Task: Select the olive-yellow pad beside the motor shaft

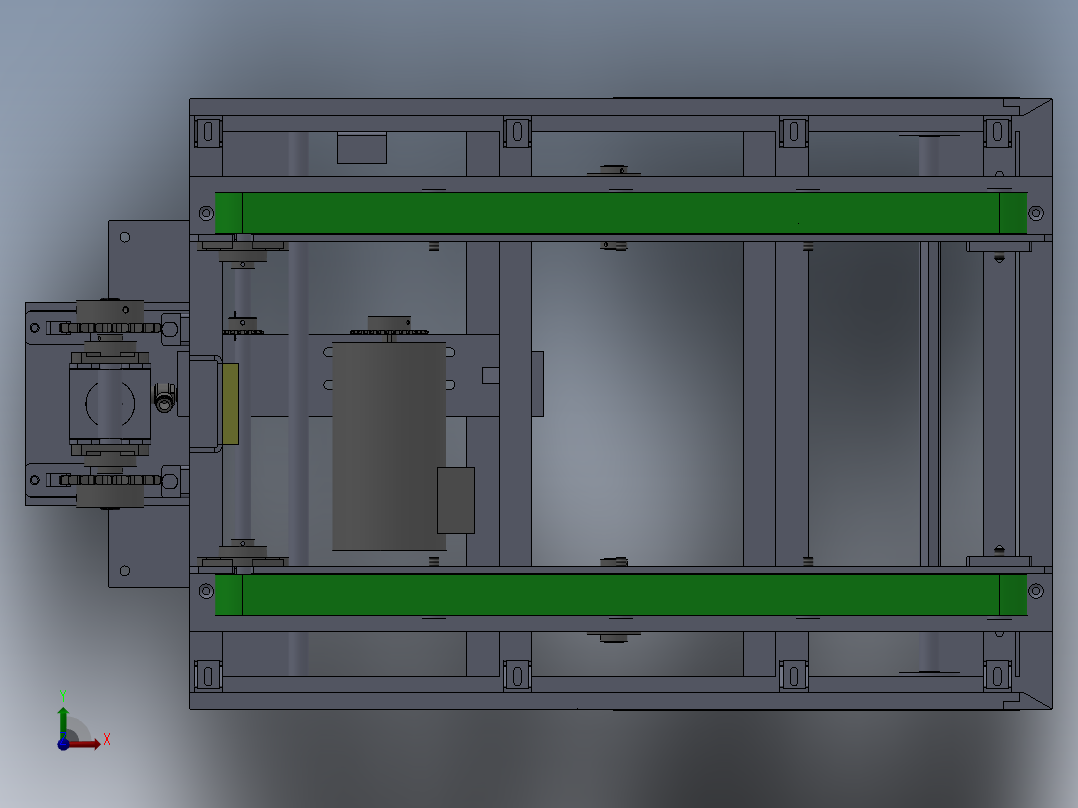Action: (x=230, y=404)
